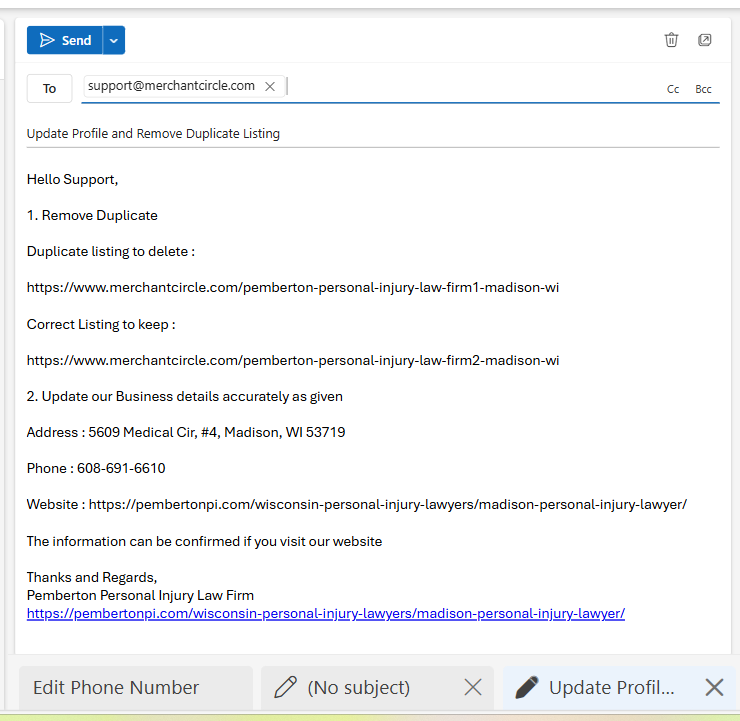Click the "Thanks and Regards," line
740x721 pixels.
click(x=92, y=577)
